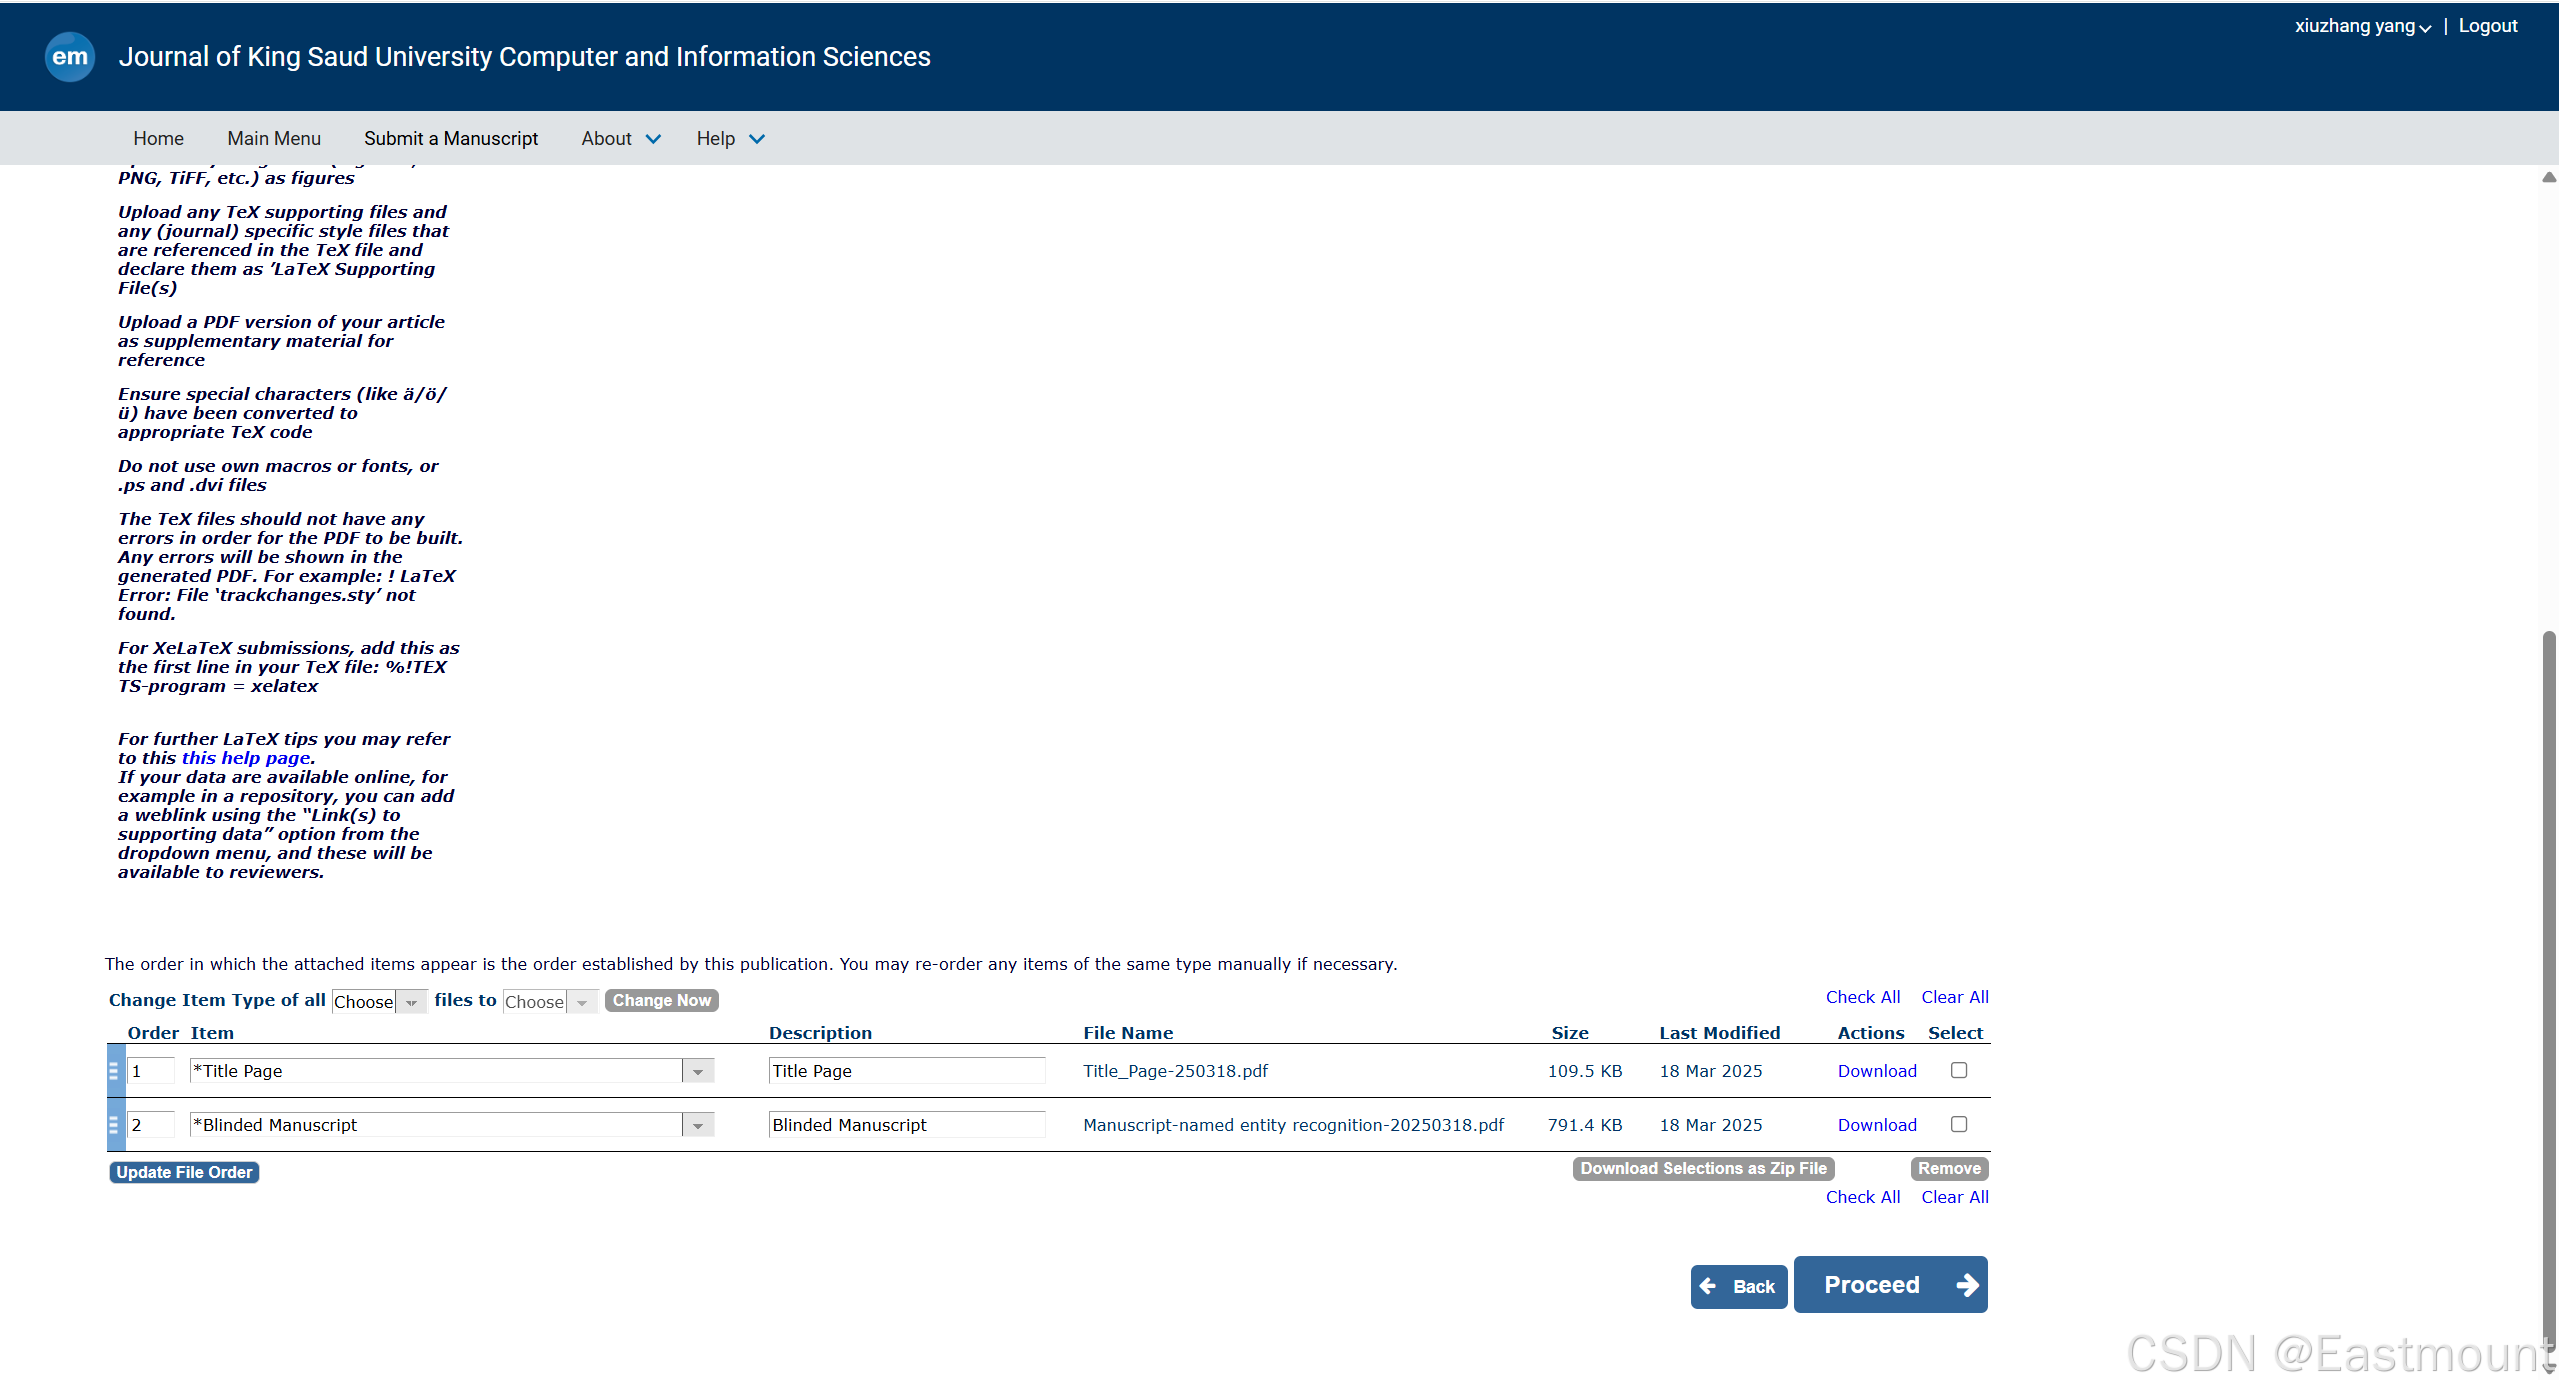
Task: Click the scroll up arrow at top
Action: point(2549,178)
